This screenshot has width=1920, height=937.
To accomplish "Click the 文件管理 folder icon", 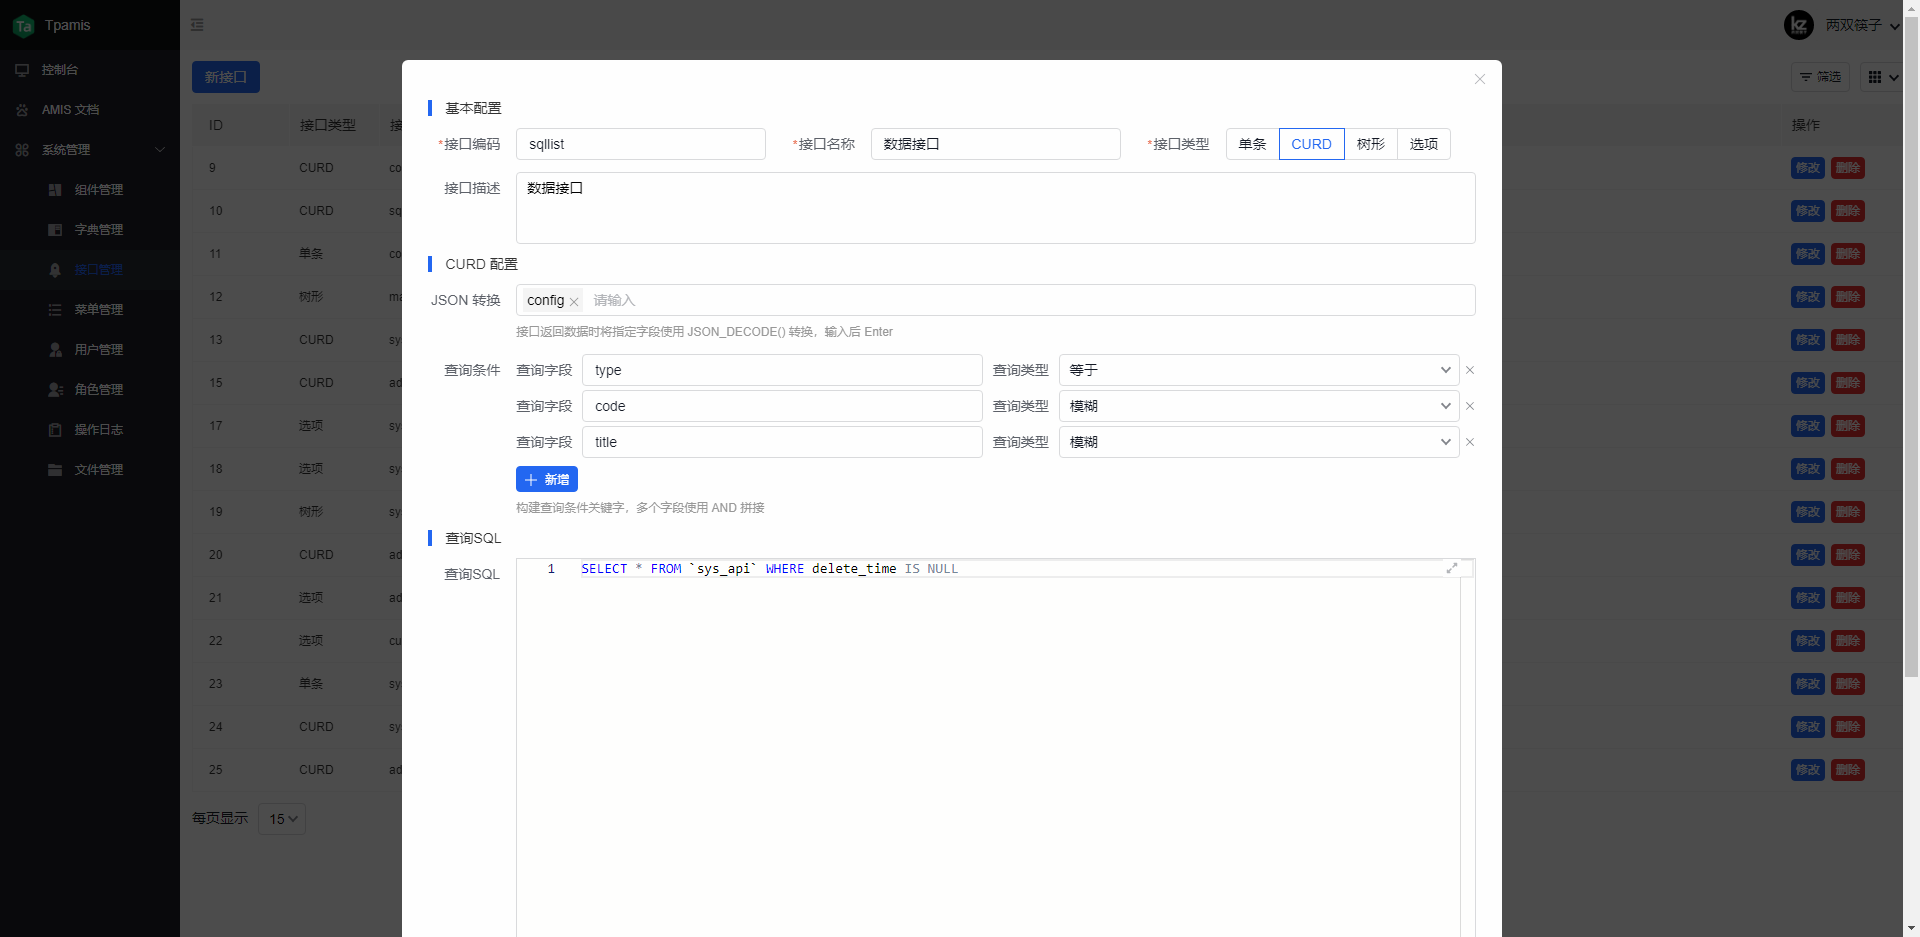I will tap(55, 470).
